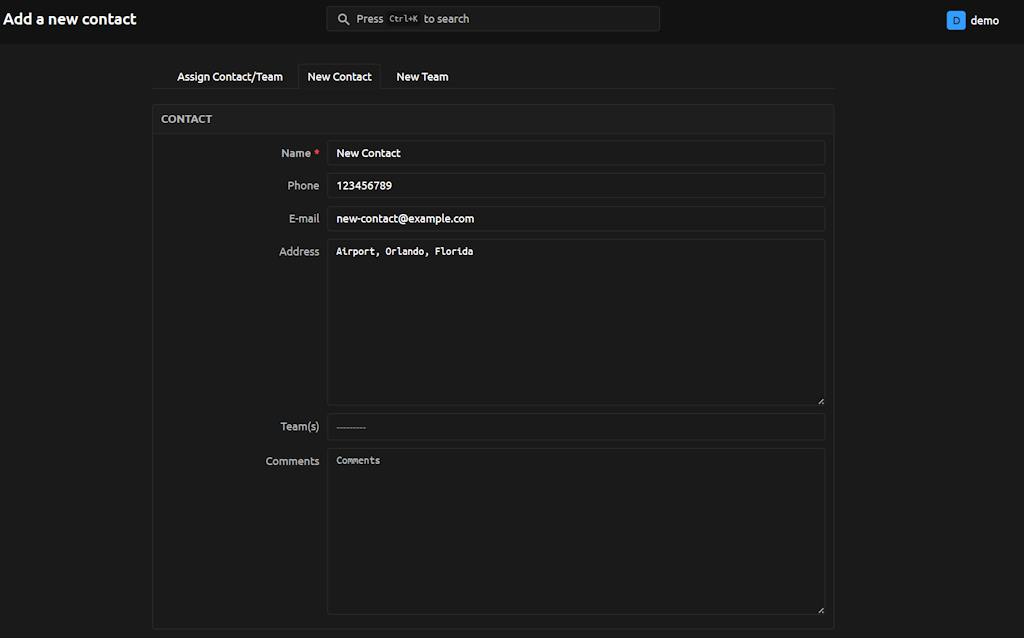Image resolution: width=1024 pixels, height=638 pixels.
Task: Switch to the Assign Contact/Team tab
Action: point(230,77)
